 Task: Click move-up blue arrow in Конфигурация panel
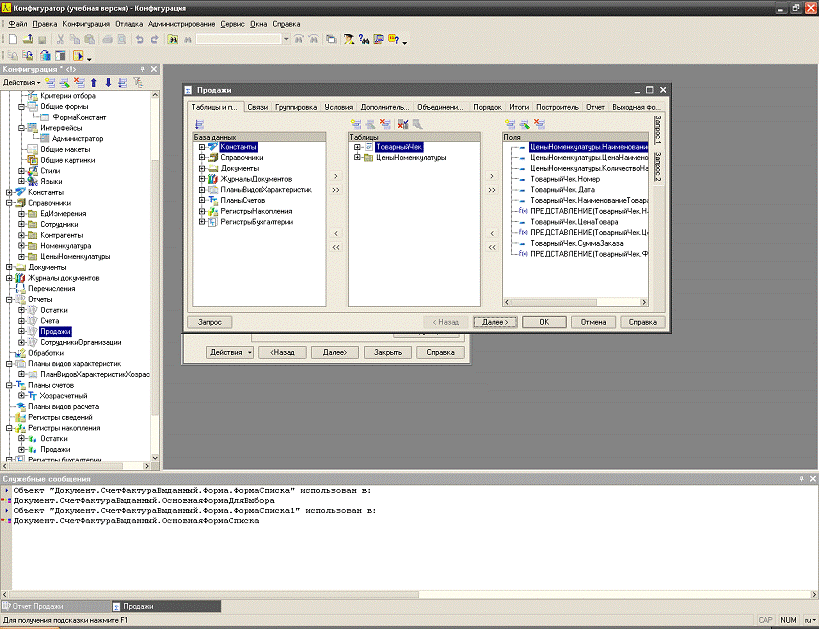pos(94,82)
